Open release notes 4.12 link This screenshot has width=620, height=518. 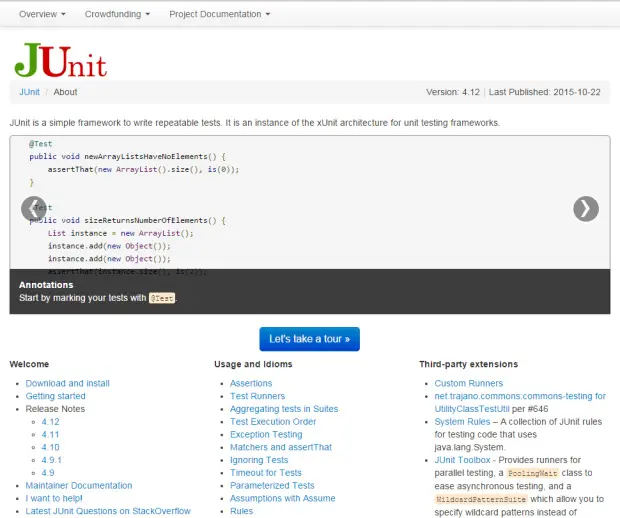pos(51,422)
